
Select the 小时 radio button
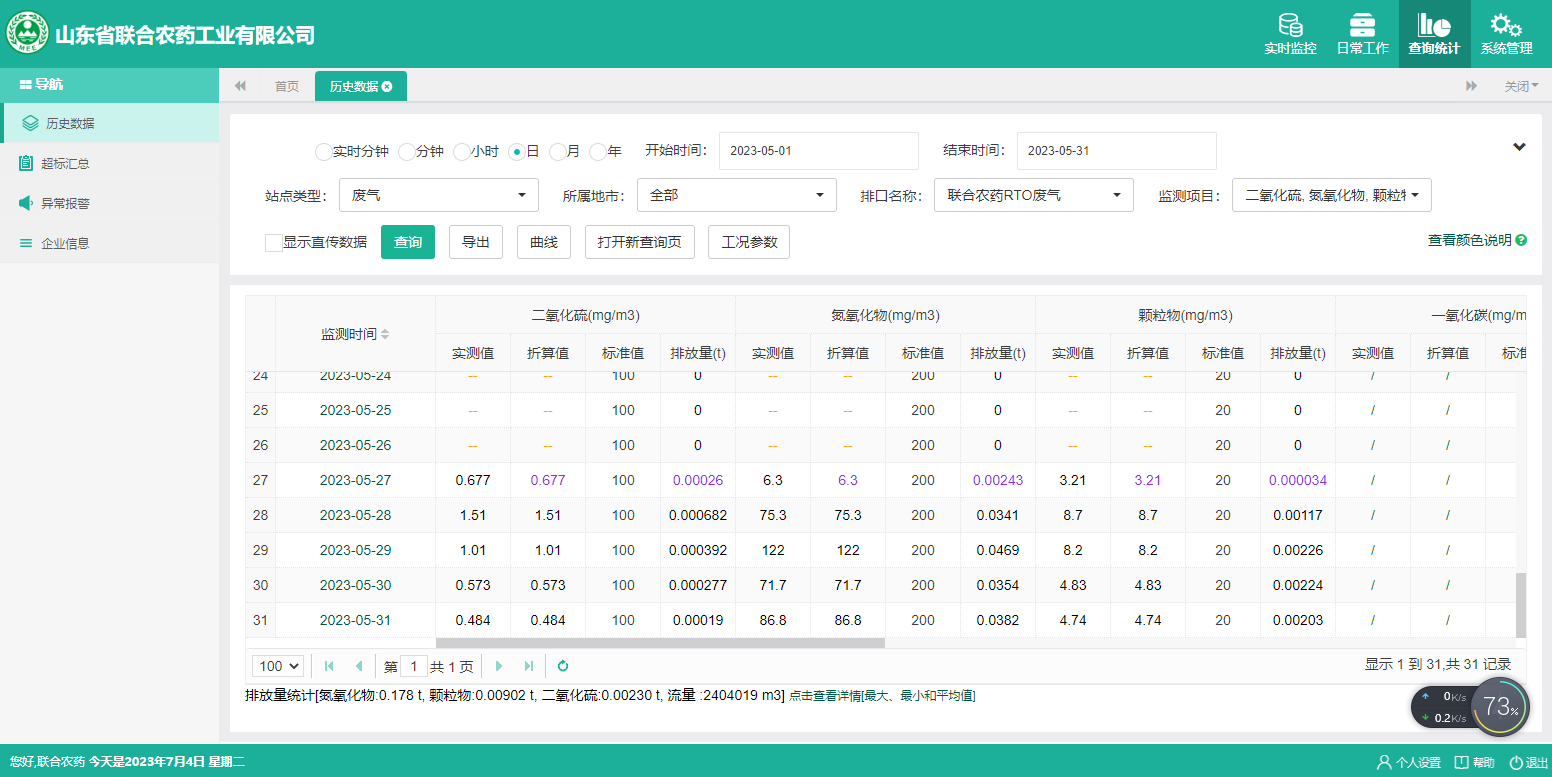point(461,152)
